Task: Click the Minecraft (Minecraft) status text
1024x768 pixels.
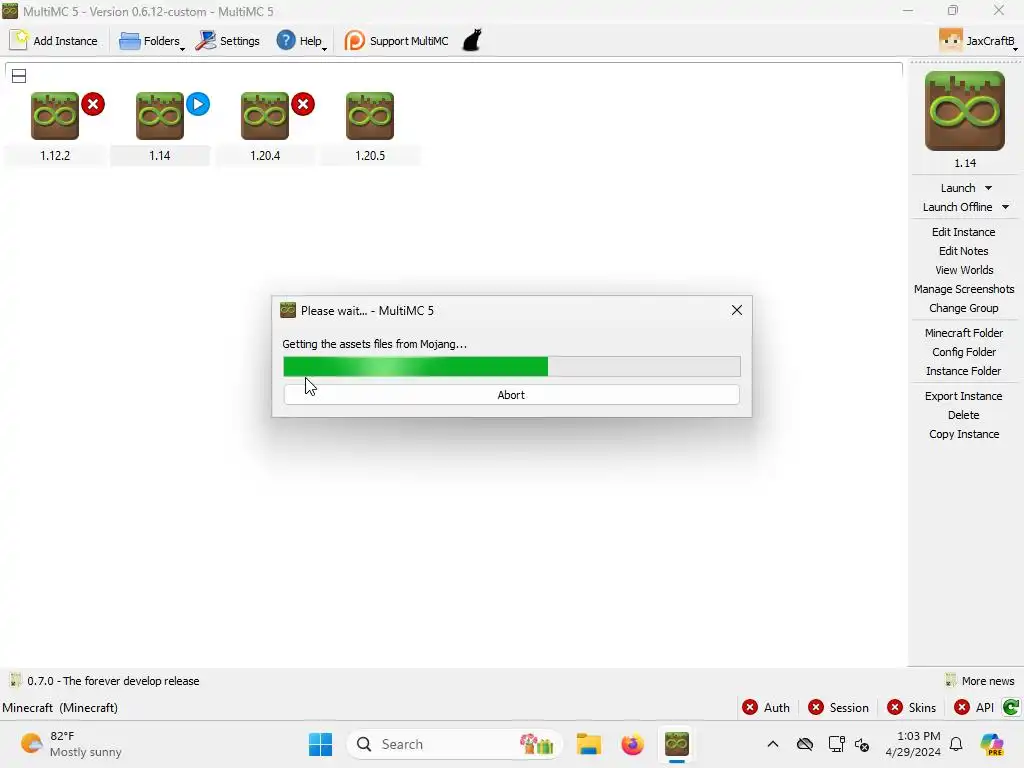Action: click(60, 707)
